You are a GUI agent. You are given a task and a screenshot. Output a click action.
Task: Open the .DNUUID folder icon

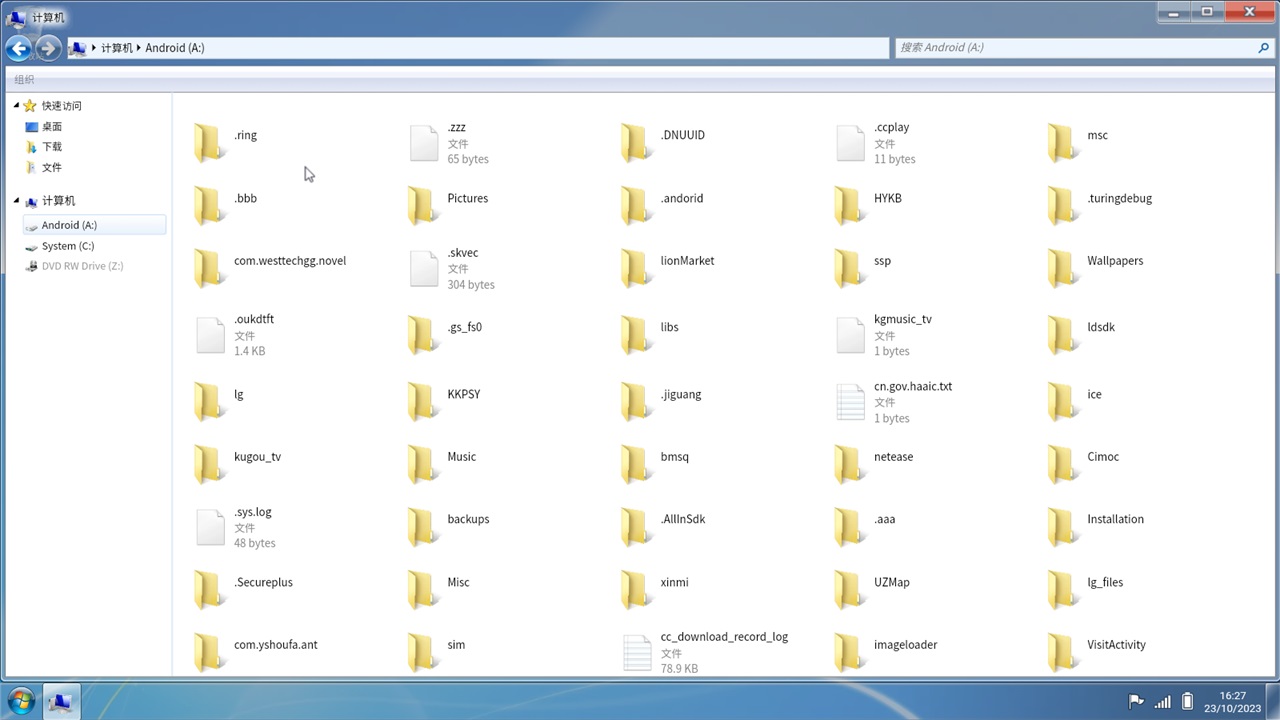[636, 143]
